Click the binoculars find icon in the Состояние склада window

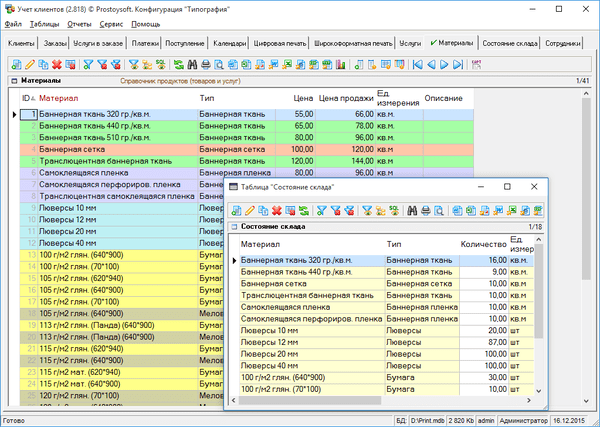click(x=412, y=210)
